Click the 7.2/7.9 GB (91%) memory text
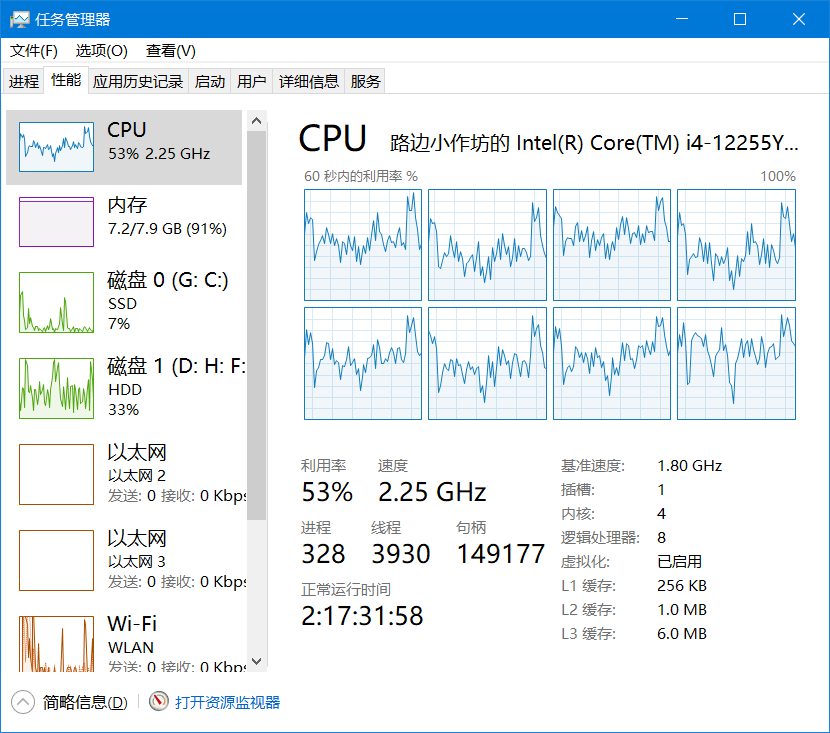Image resolution: width=830 pixels, height=733 pixels. (x=167, y=229)
